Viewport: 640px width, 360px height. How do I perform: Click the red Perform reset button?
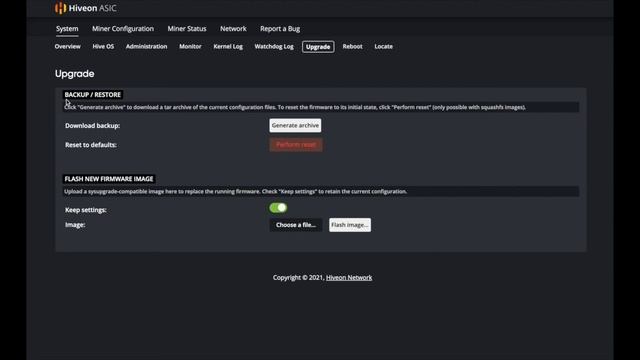tap(296, 144)
